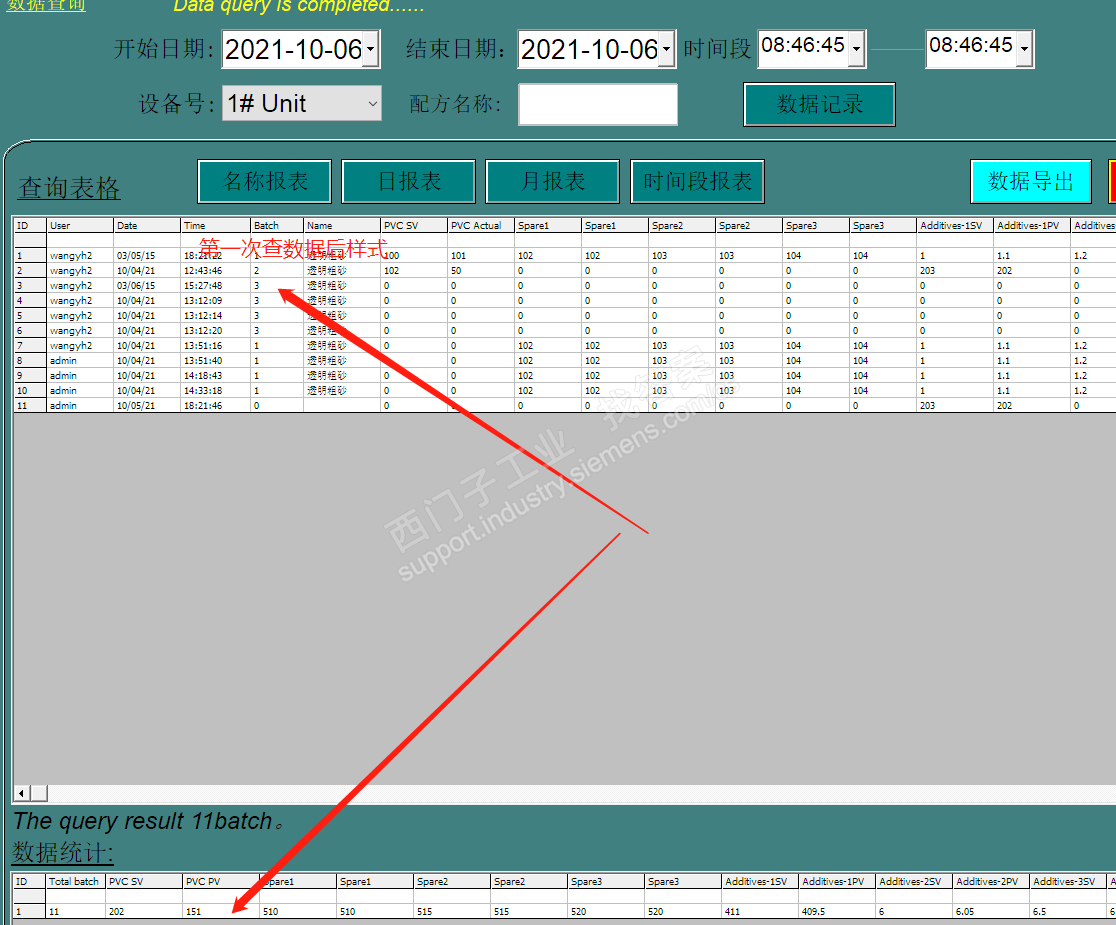
Task: Click the PVC Actual column header
Action: click(x=480, y=226)
